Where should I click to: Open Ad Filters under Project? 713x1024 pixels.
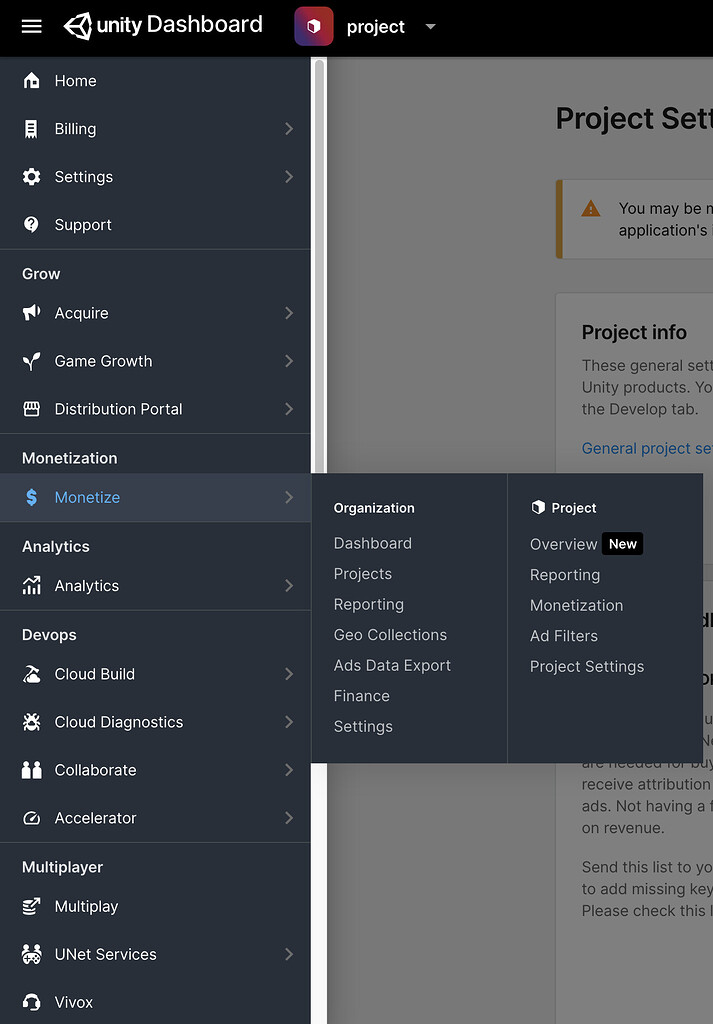562,635
